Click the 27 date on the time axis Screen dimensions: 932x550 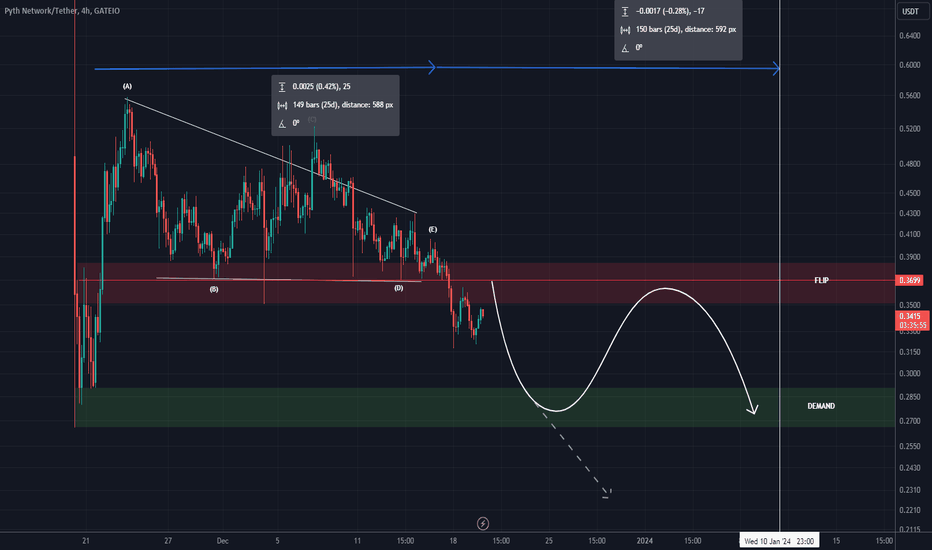pos(168,541)
